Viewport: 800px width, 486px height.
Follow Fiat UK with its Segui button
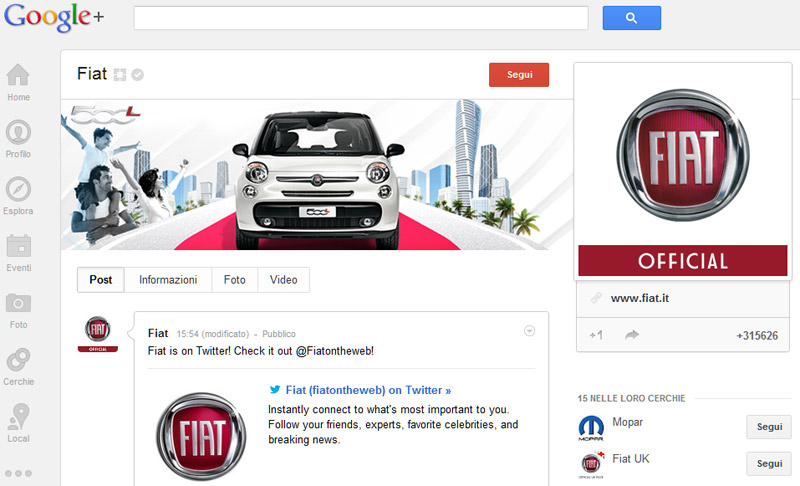coord(769,464)
